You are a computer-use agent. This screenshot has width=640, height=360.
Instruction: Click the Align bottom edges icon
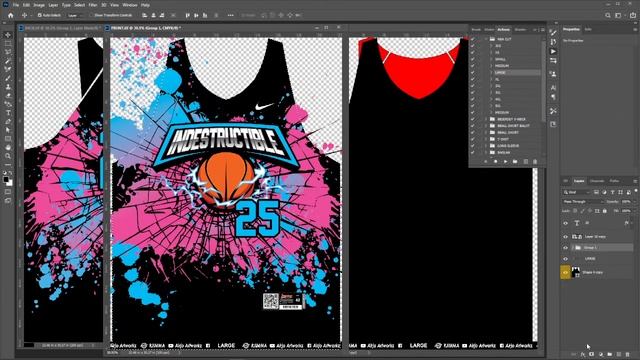click(205, 15)
